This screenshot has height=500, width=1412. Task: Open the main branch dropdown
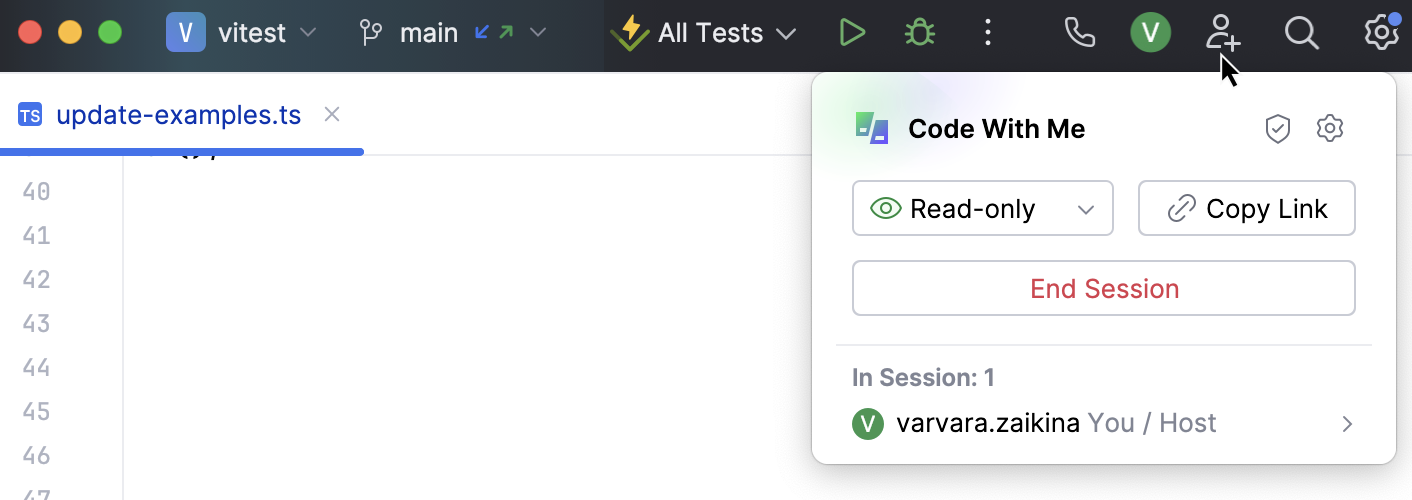click(x=453, y=33)
